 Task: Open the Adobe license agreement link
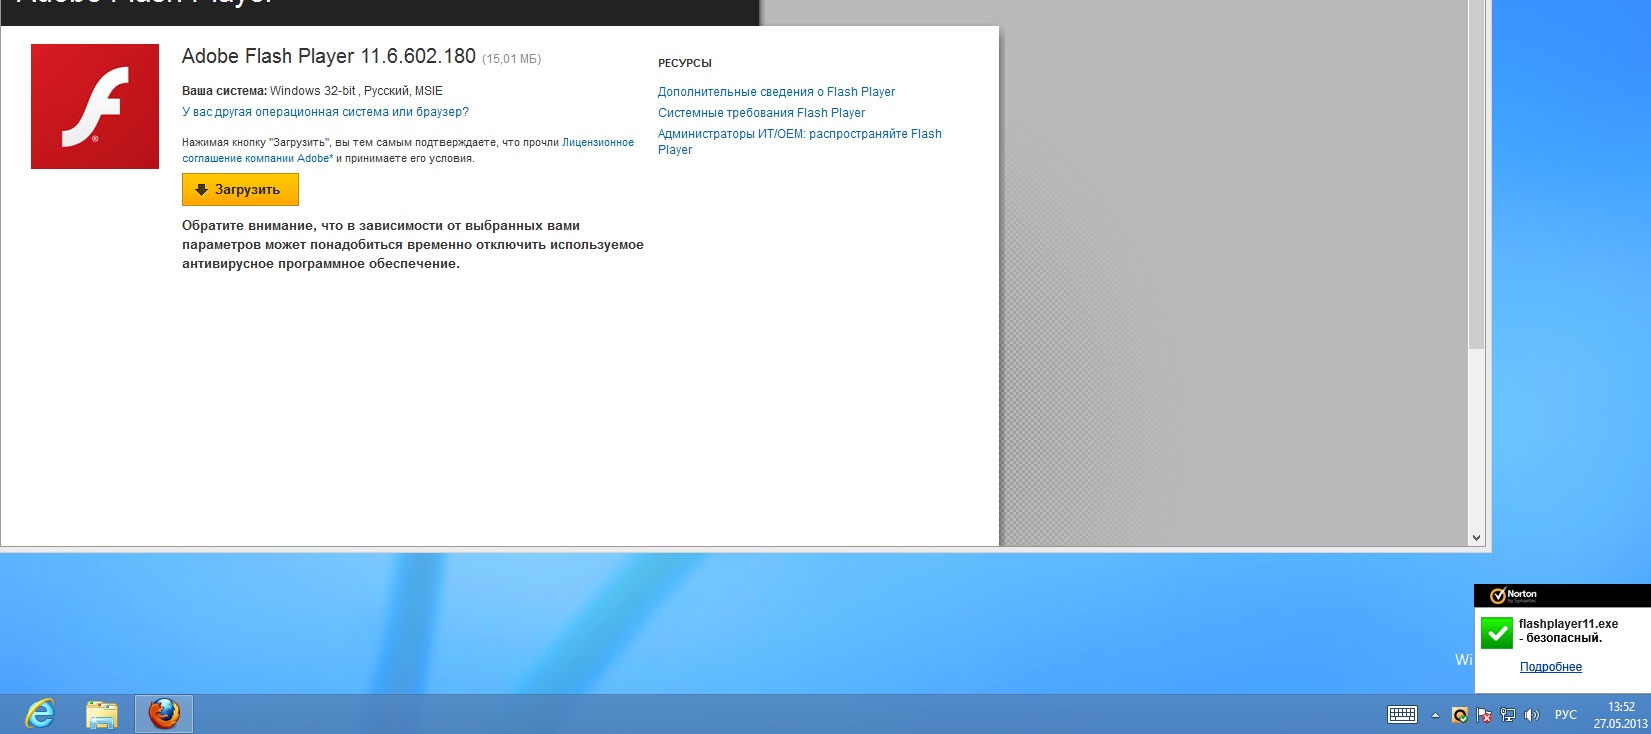[408, 150]
